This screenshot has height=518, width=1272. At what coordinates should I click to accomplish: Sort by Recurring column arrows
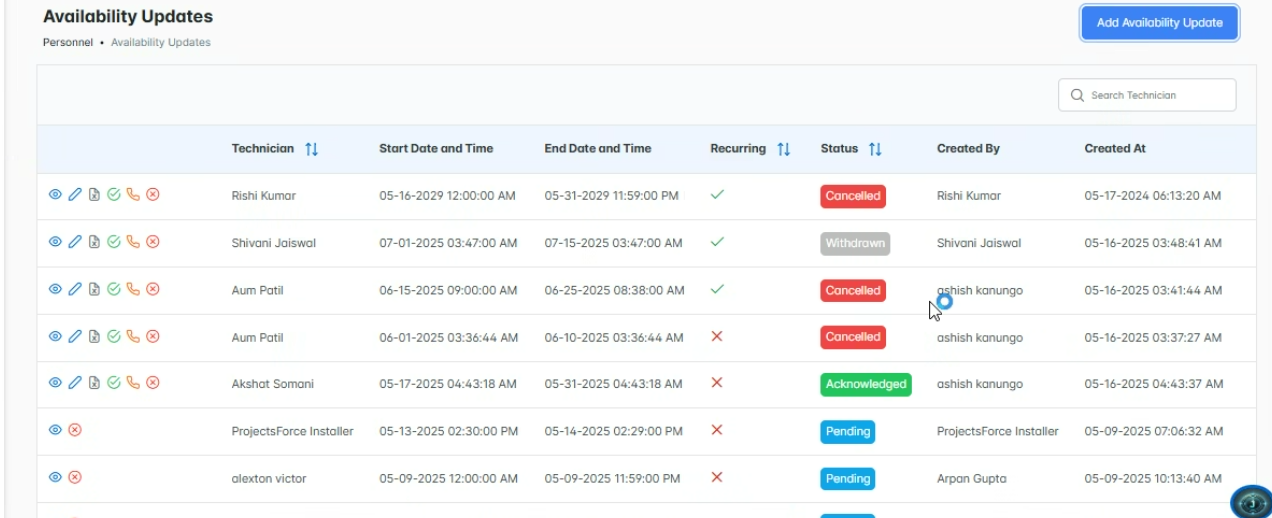[x=784, y=149]
